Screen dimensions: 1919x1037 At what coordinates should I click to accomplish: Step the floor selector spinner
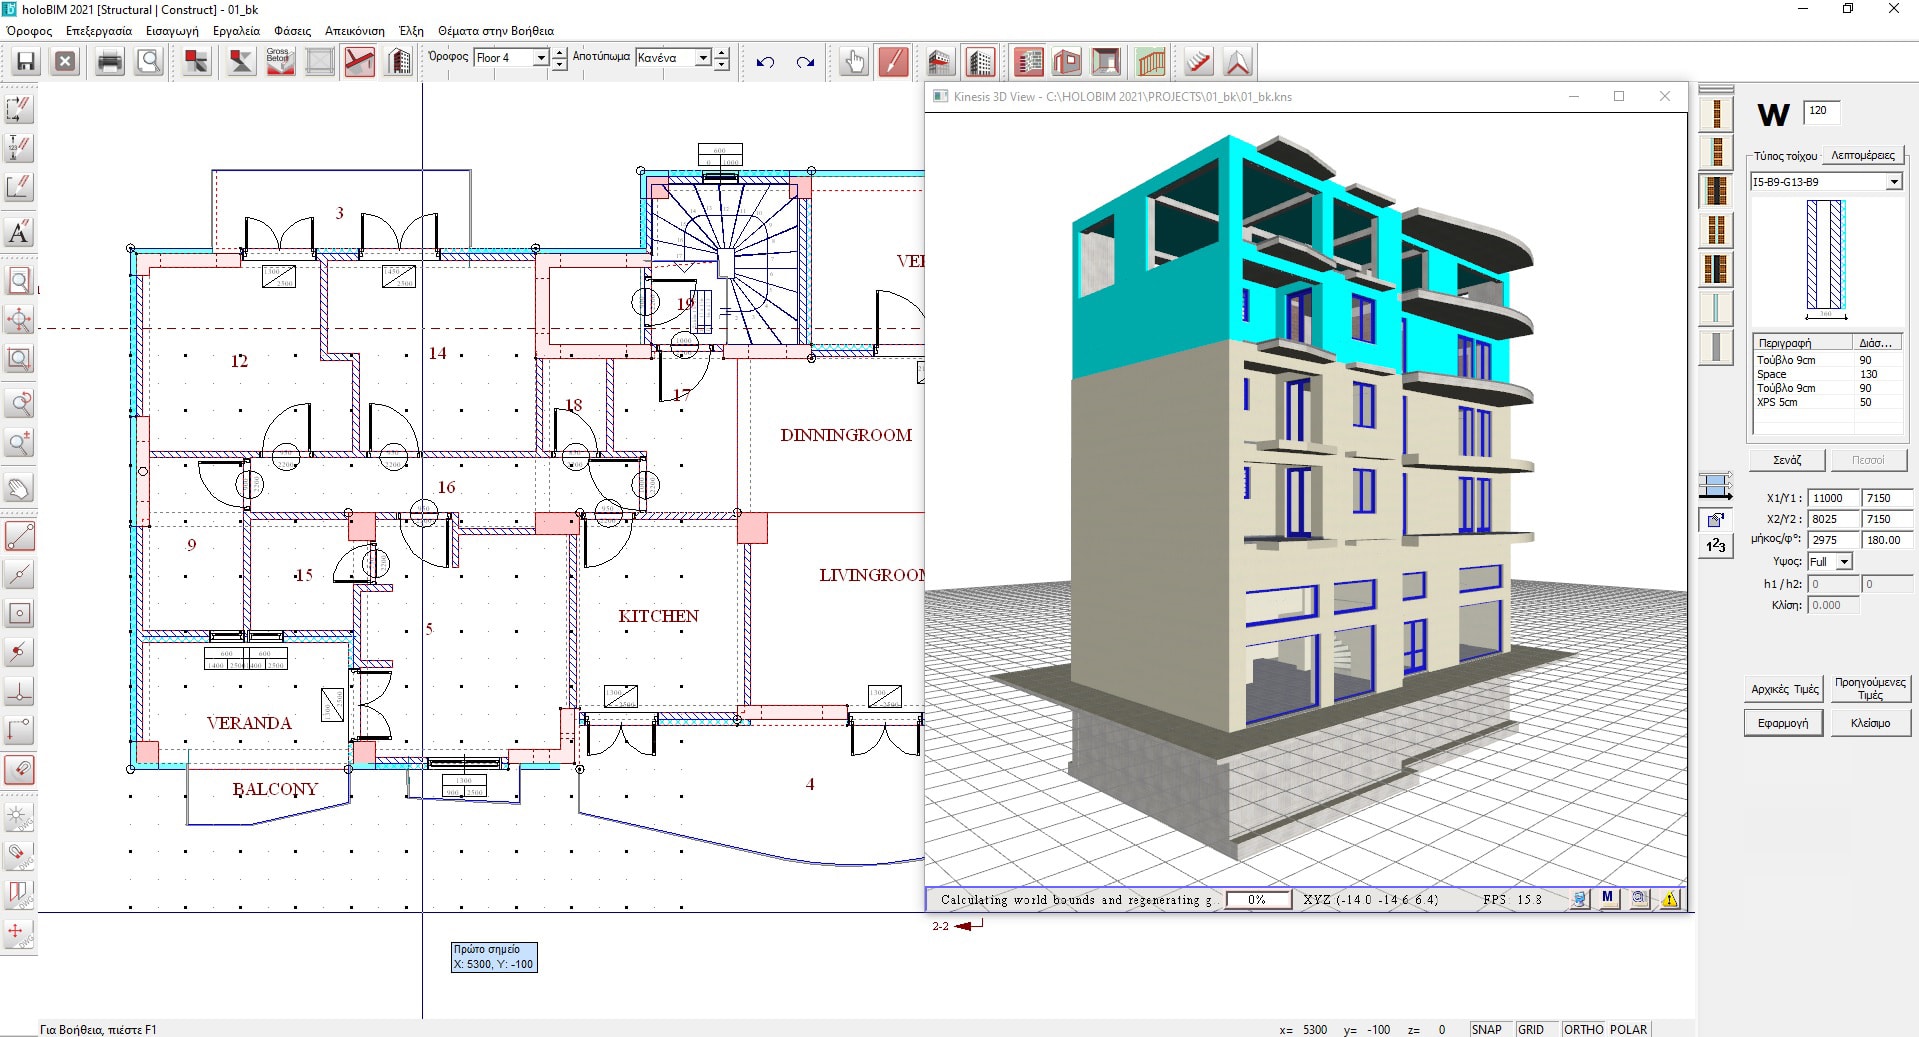[x=560, y=58]
